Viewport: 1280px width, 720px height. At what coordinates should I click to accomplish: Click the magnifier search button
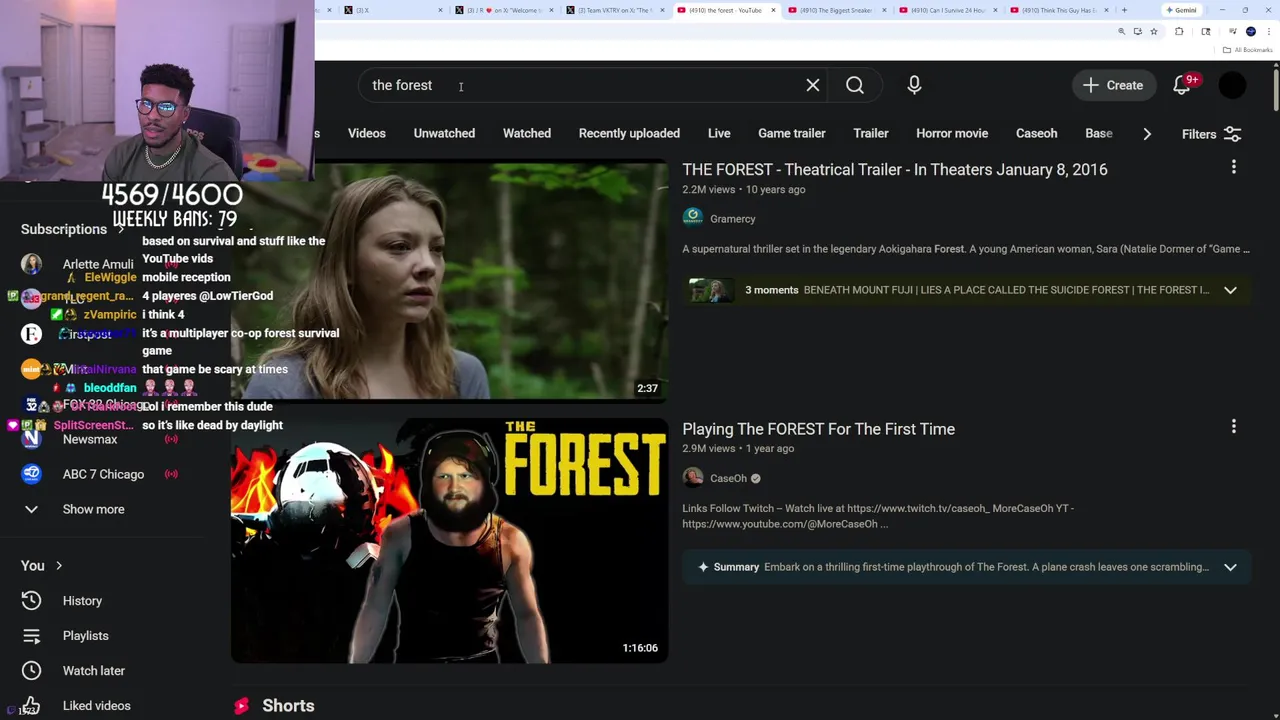(855, 85)
